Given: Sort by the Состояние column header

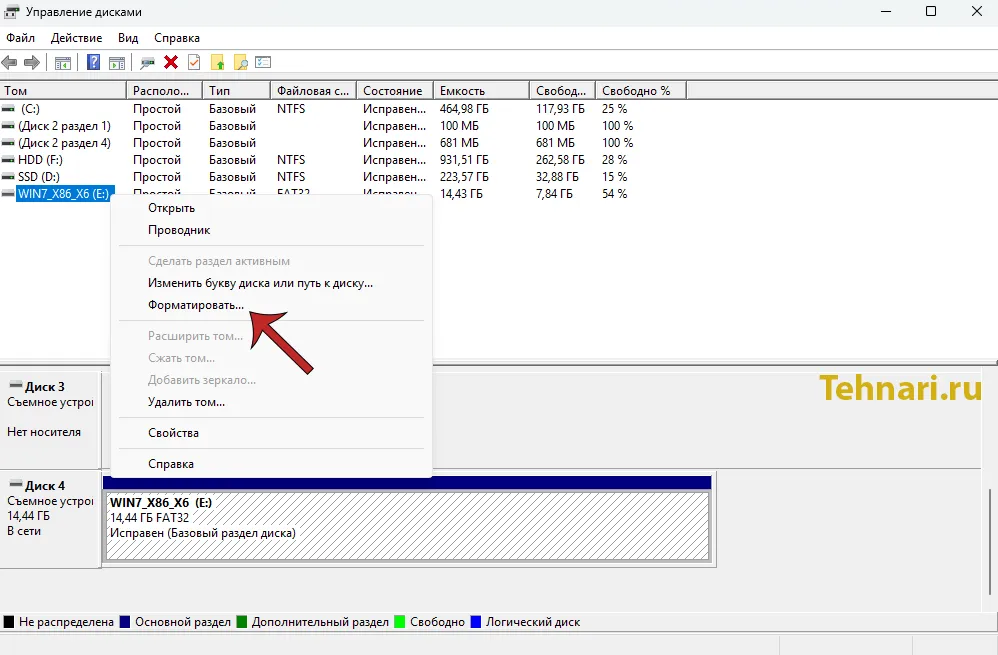Looking at the screenshot, I should [395, 91].
